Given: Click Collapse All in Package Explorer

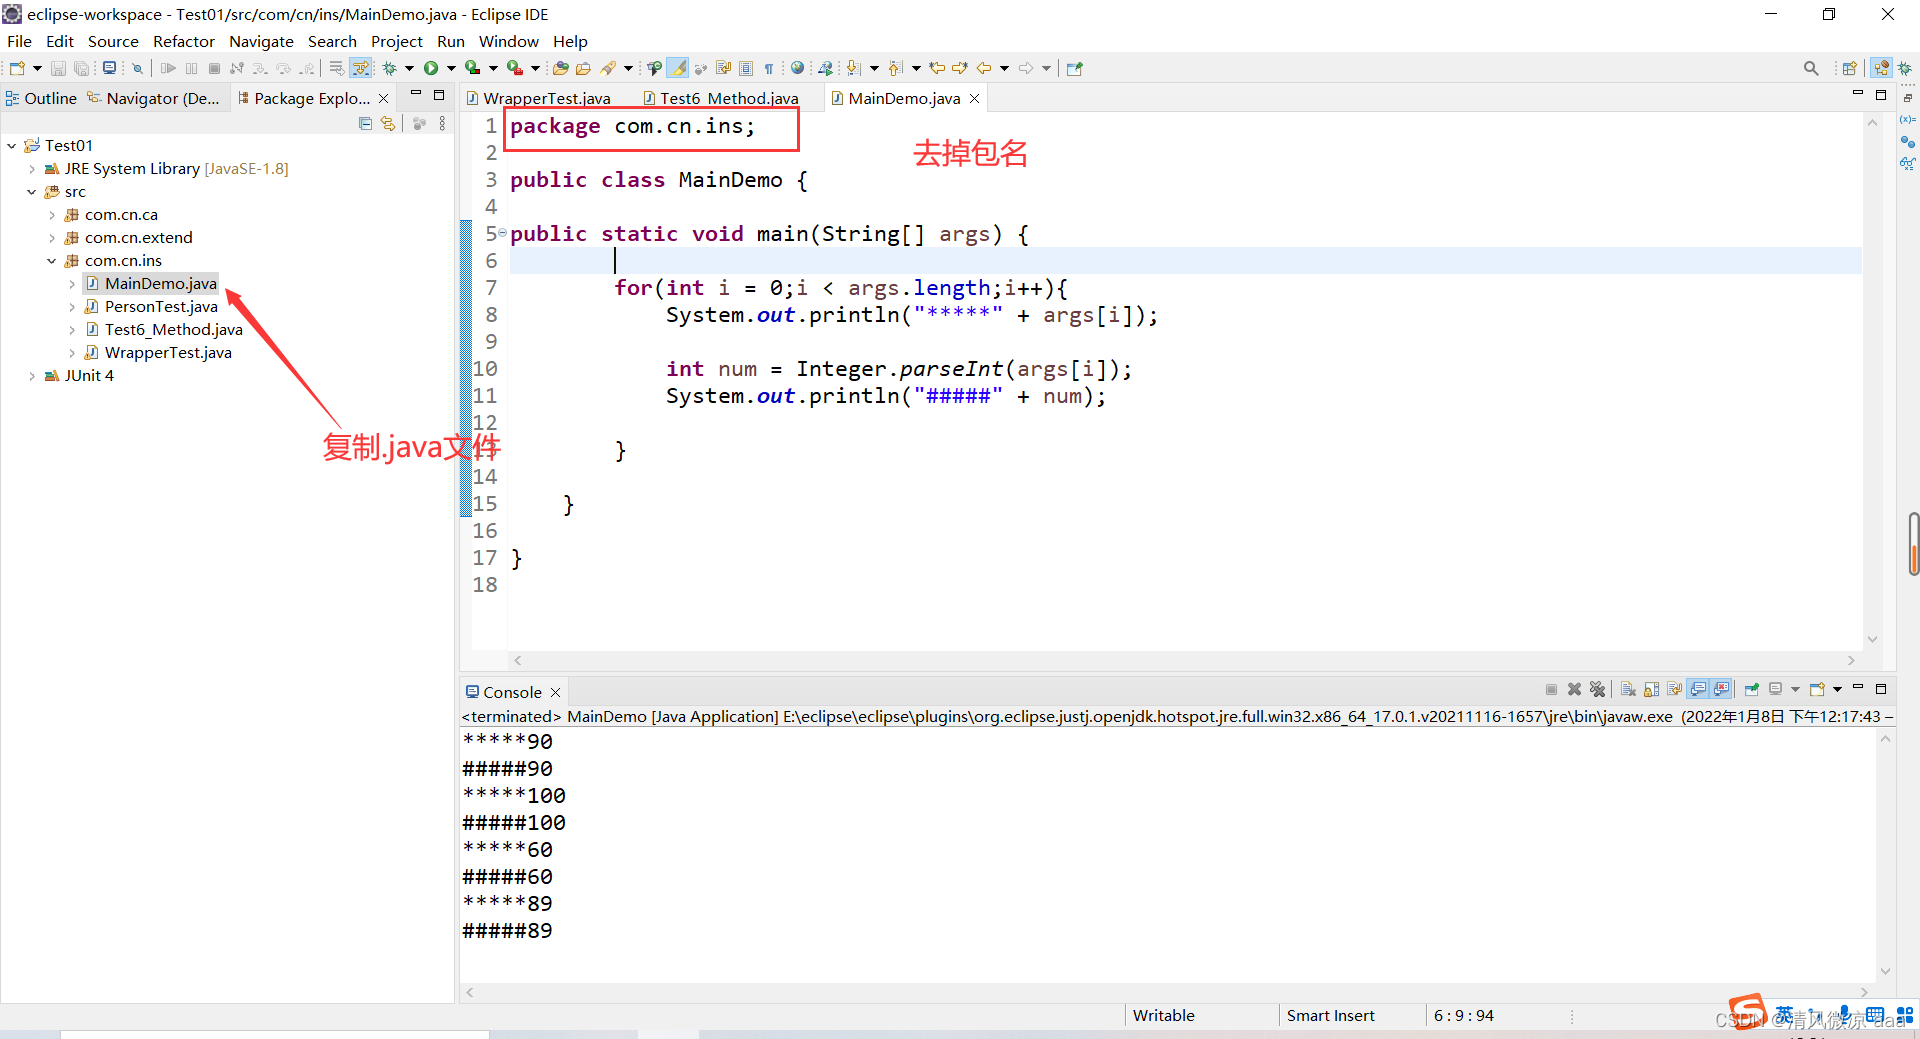Looking at the screenshot, I should point(365,123).
